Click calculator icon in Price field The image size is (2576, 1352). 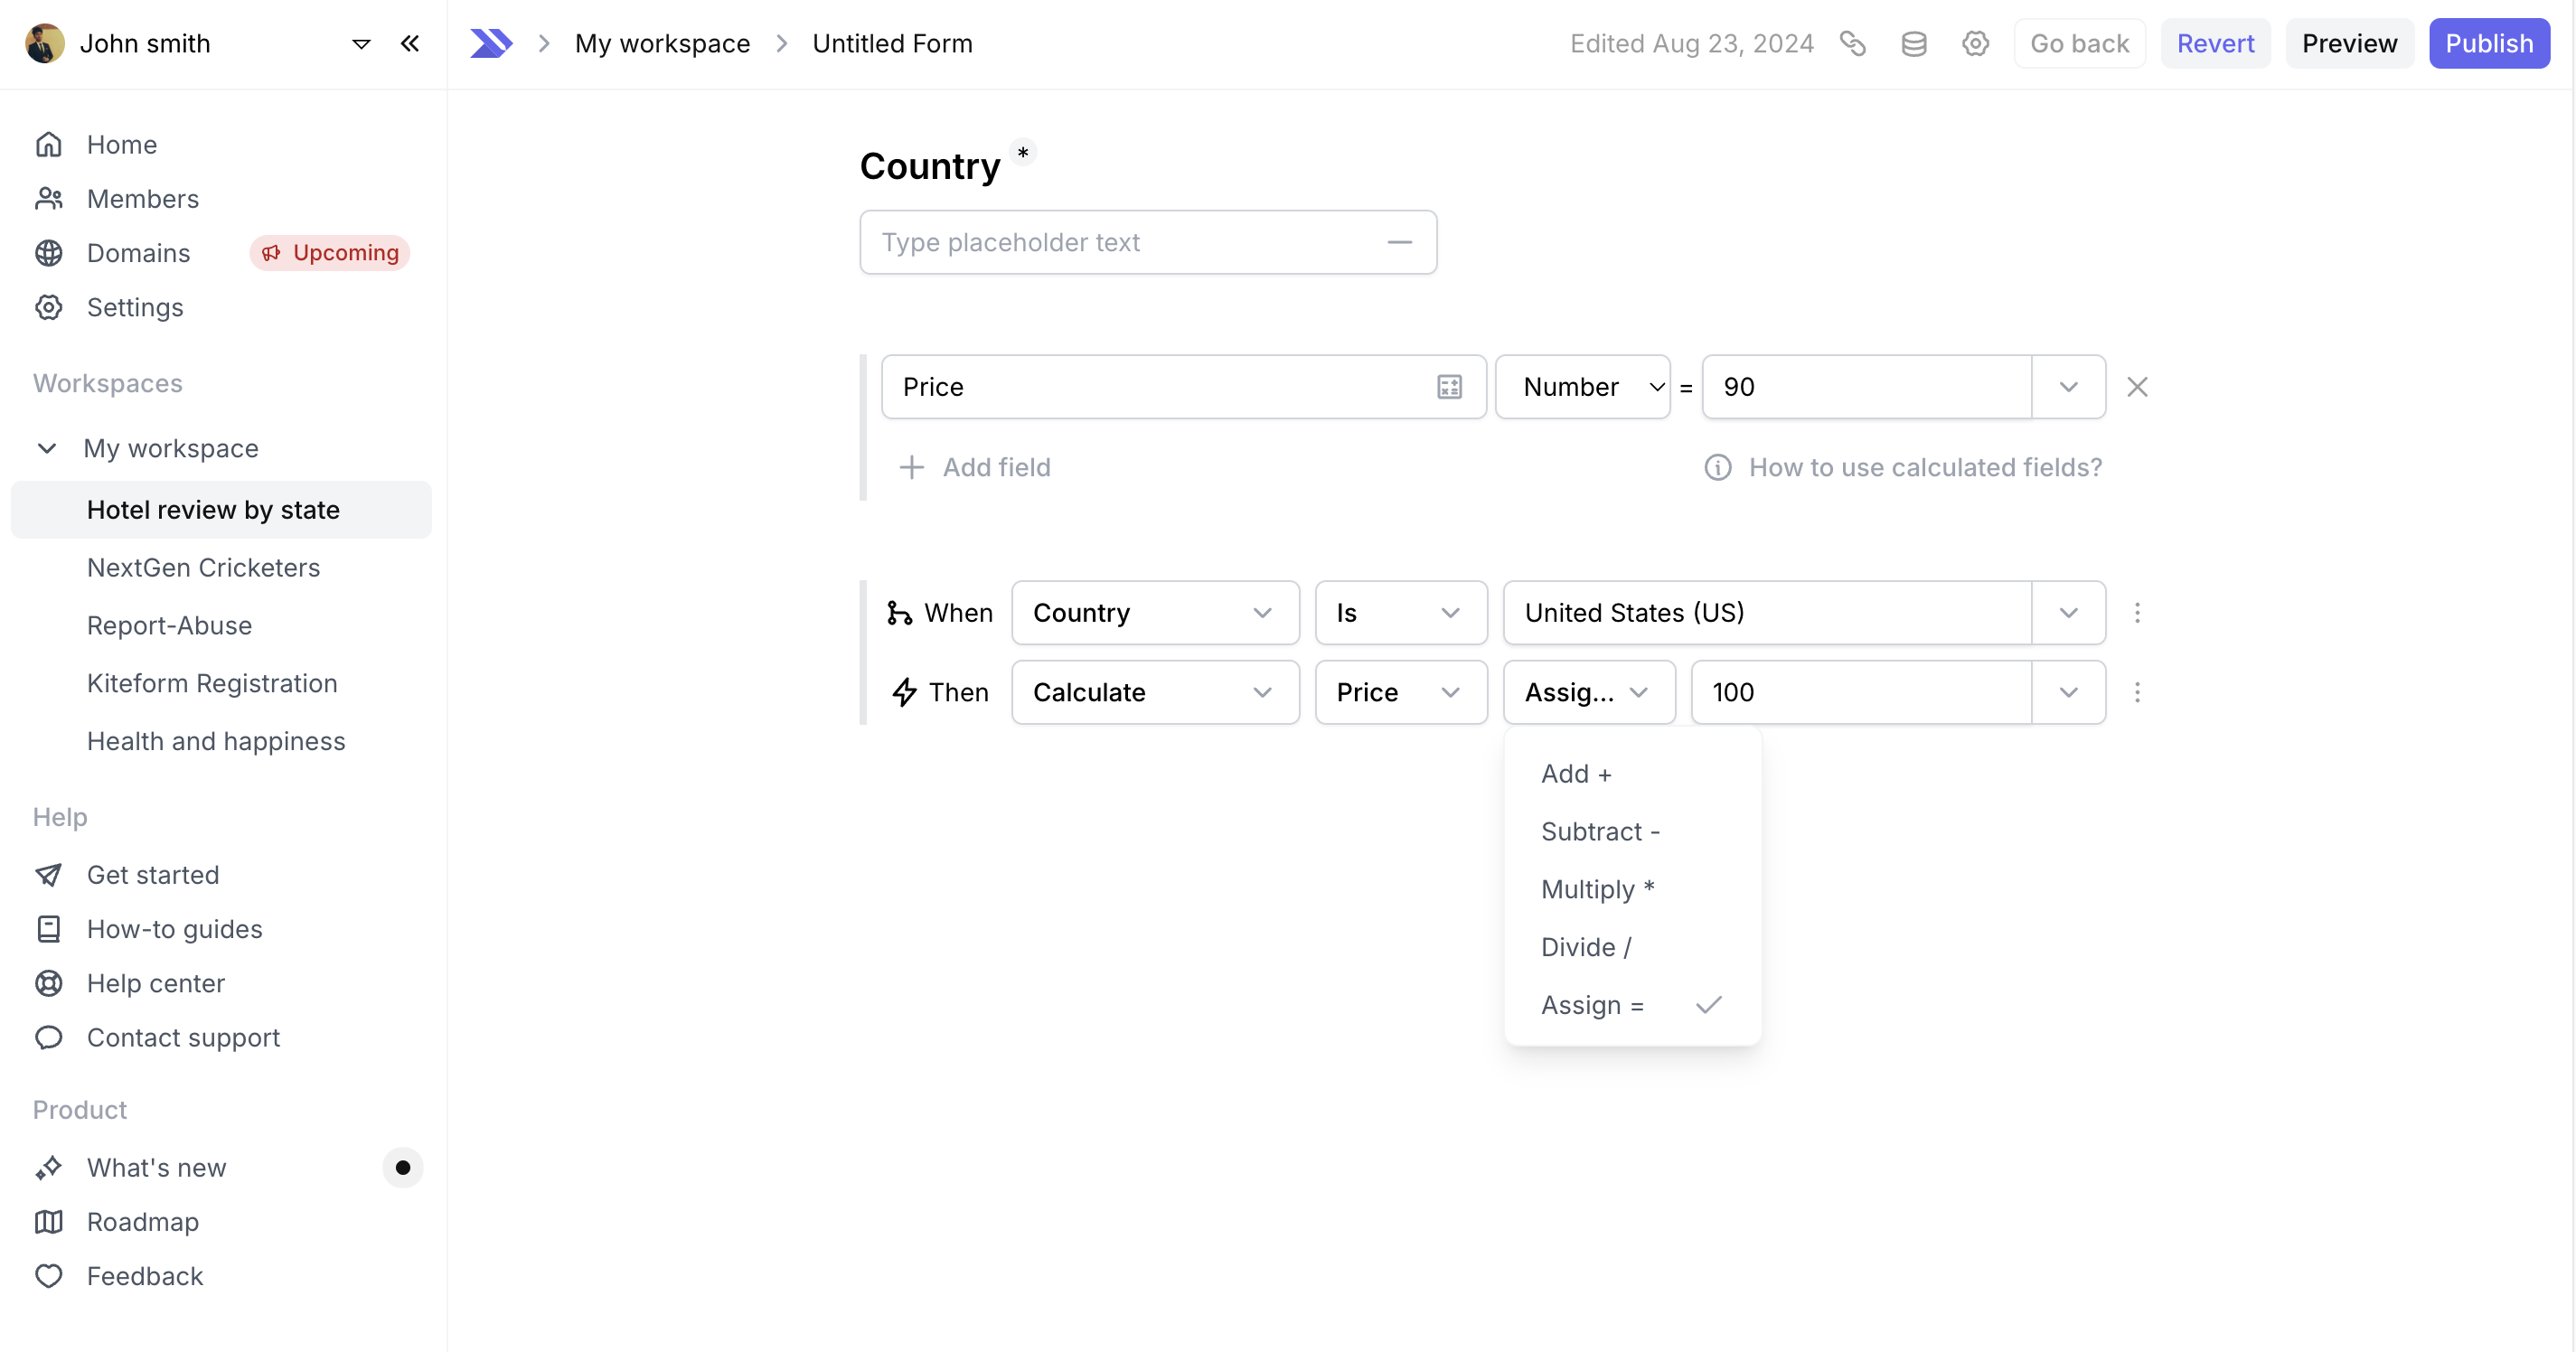click(1449, 387)
